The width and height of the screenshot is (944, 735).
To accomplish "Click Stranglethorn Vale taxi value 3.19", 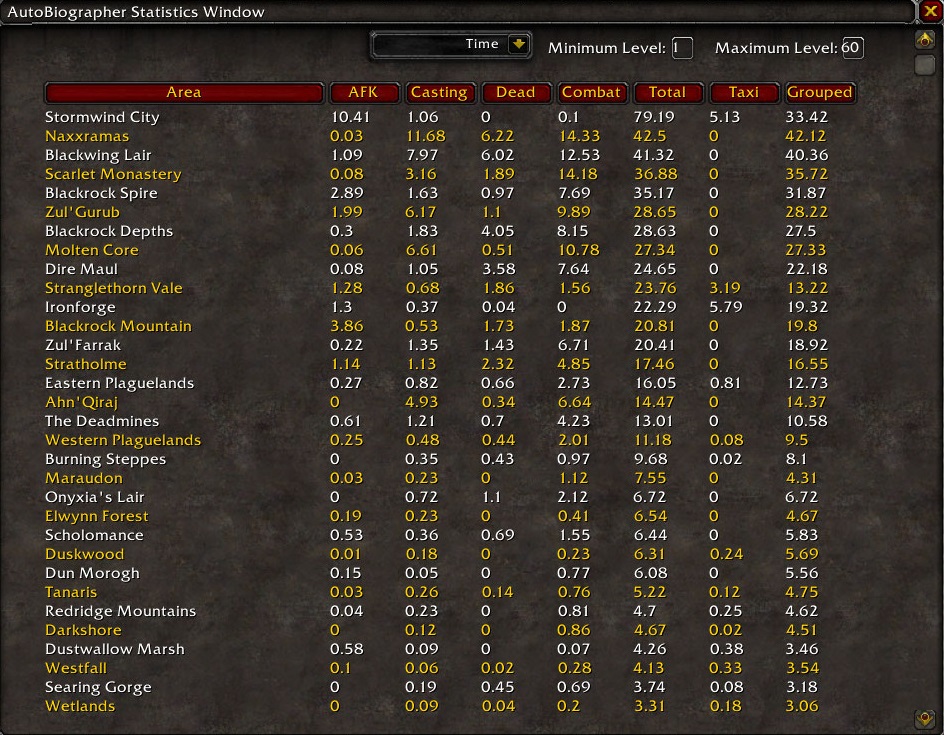I will coord(725,288).
